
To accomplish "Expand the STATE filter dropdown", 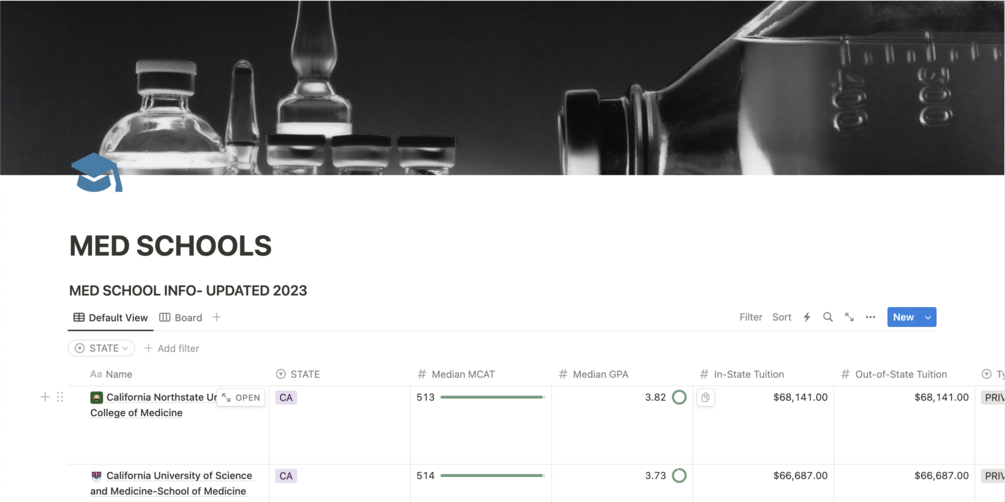I will pyautogui.click(x=101, y=348).
